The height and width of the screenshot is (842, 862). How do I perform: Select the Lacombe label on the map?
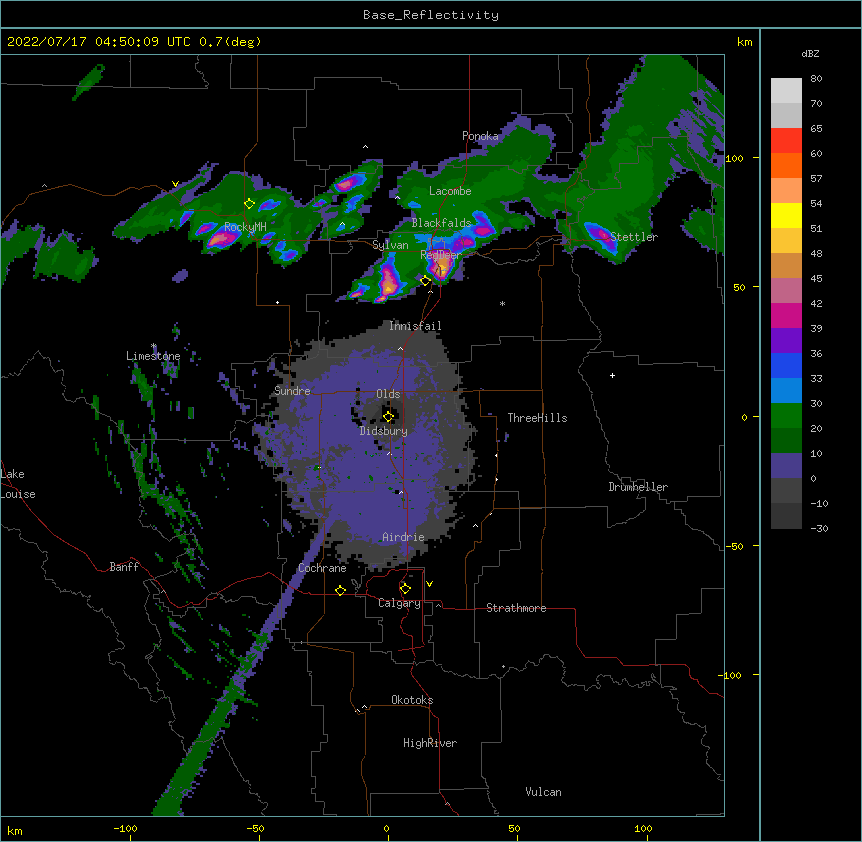[450, 191]
